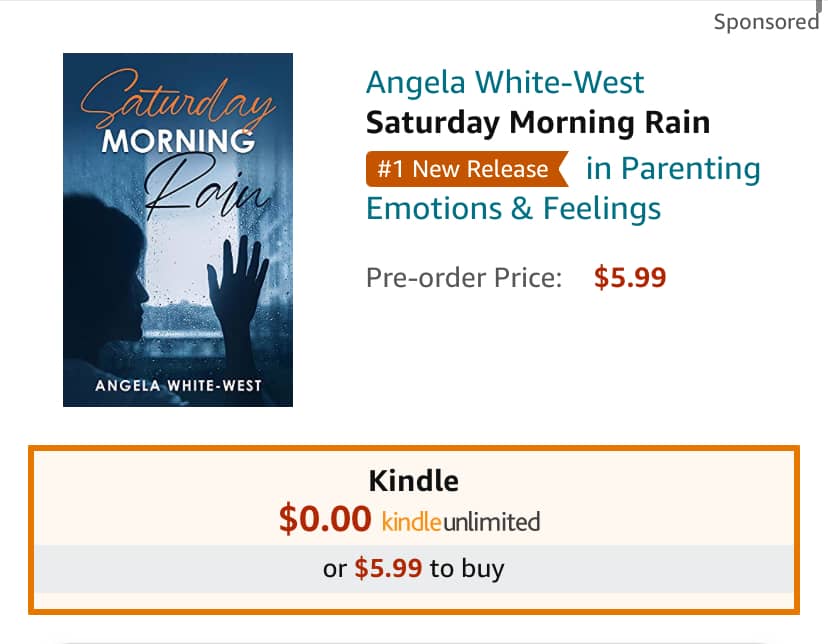Click the red $5.99 pre-order price

630,277
